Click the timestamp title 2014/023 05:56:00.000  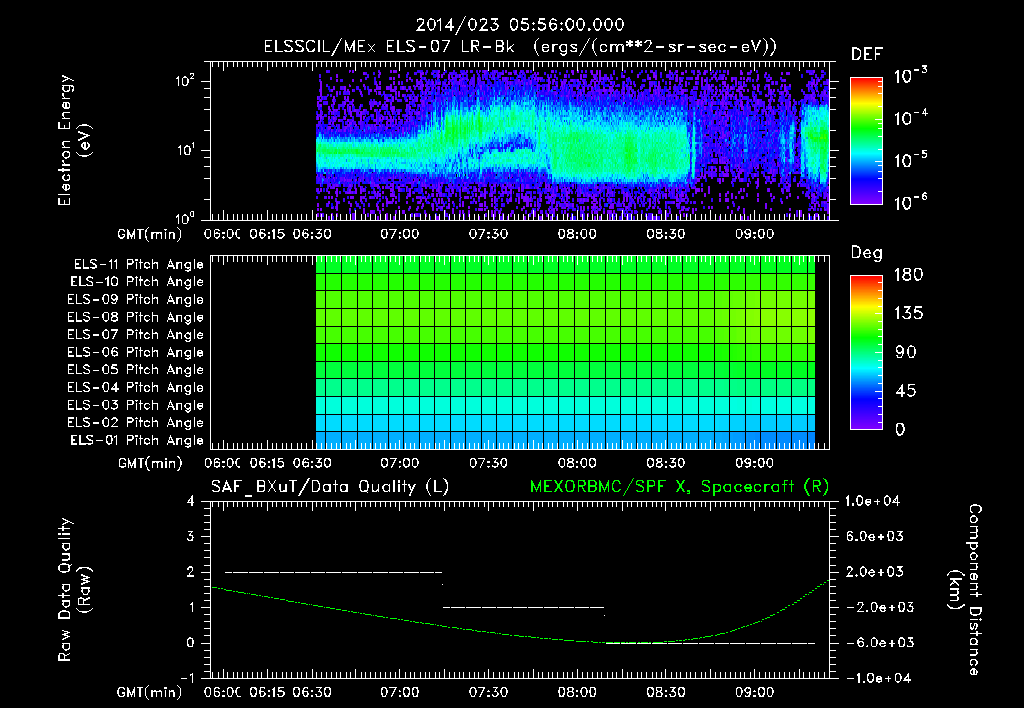520,25
